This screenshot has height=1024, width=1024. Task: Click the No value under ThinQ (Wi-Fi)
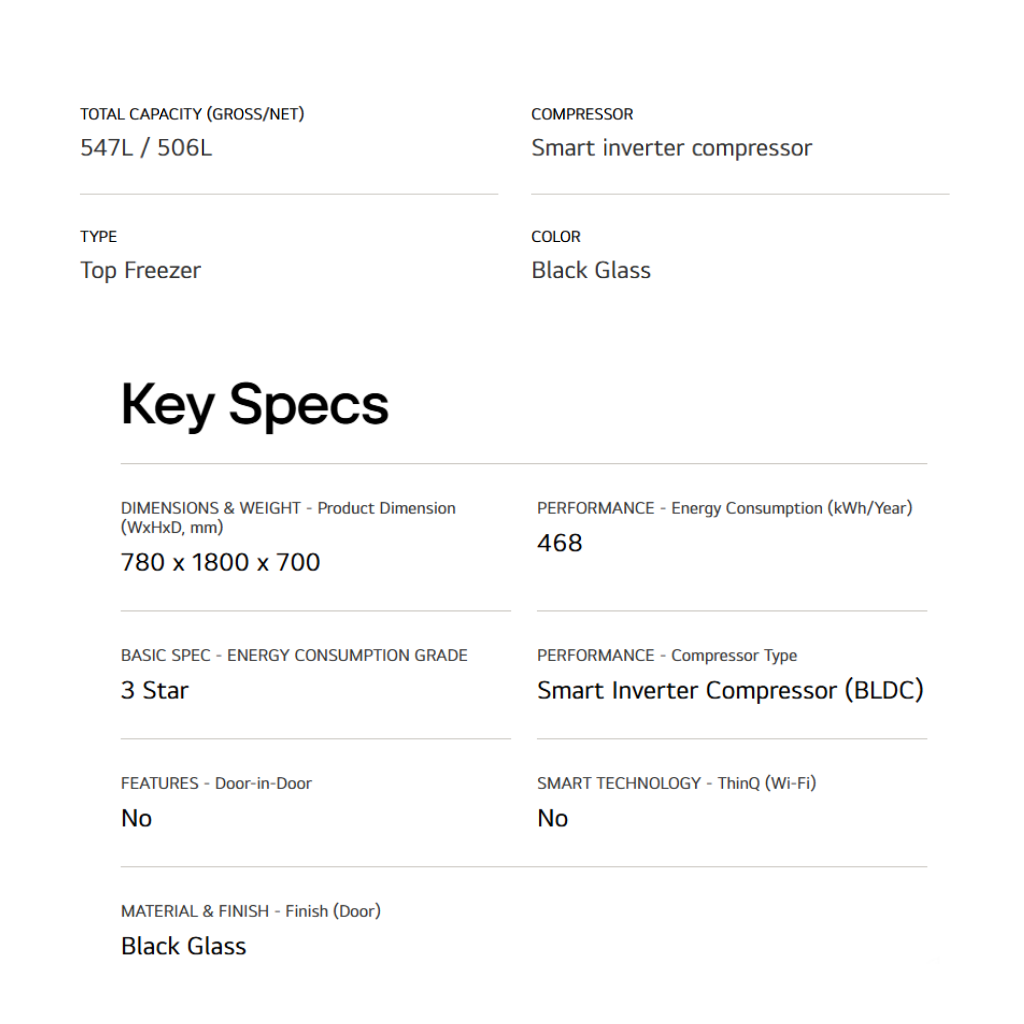[x=552, y=818]
